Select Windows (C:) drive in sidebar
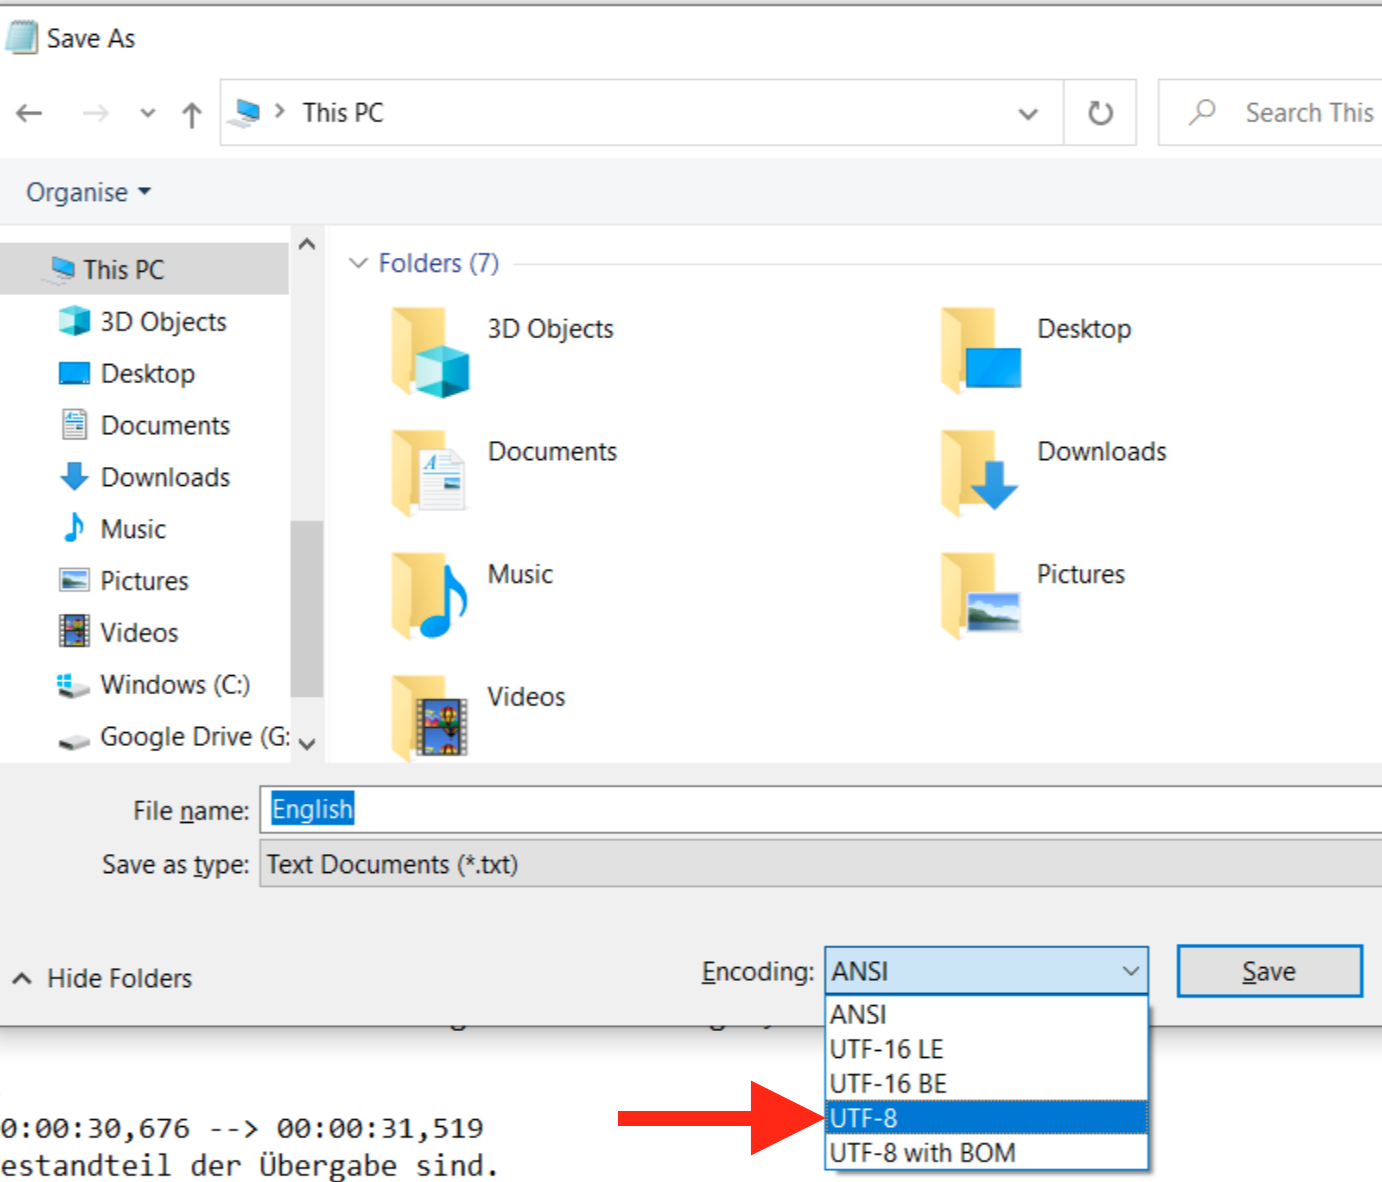Image resolution: width=1382 pixels, height=1182 pixels. pyautogui.click(x=174, y=685)
